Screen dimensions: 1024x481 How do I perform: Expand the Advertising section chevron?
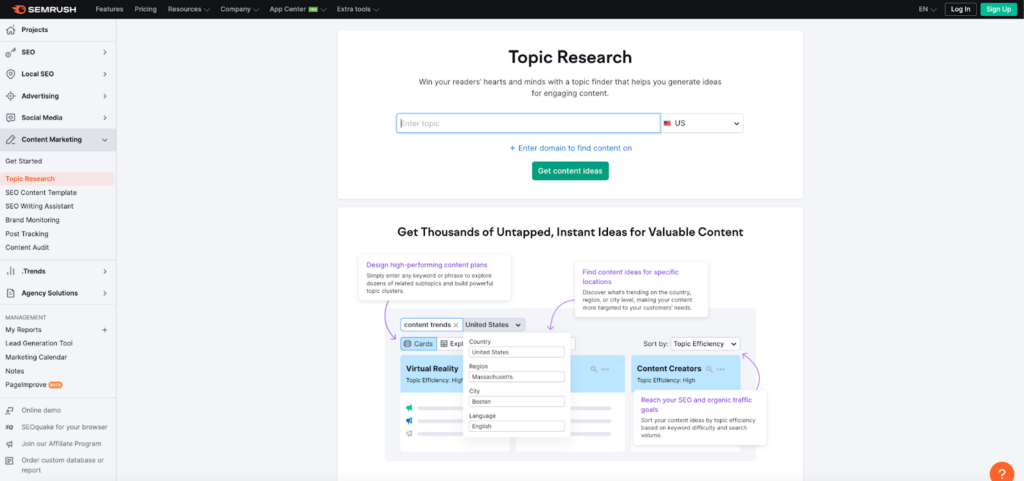104,96
